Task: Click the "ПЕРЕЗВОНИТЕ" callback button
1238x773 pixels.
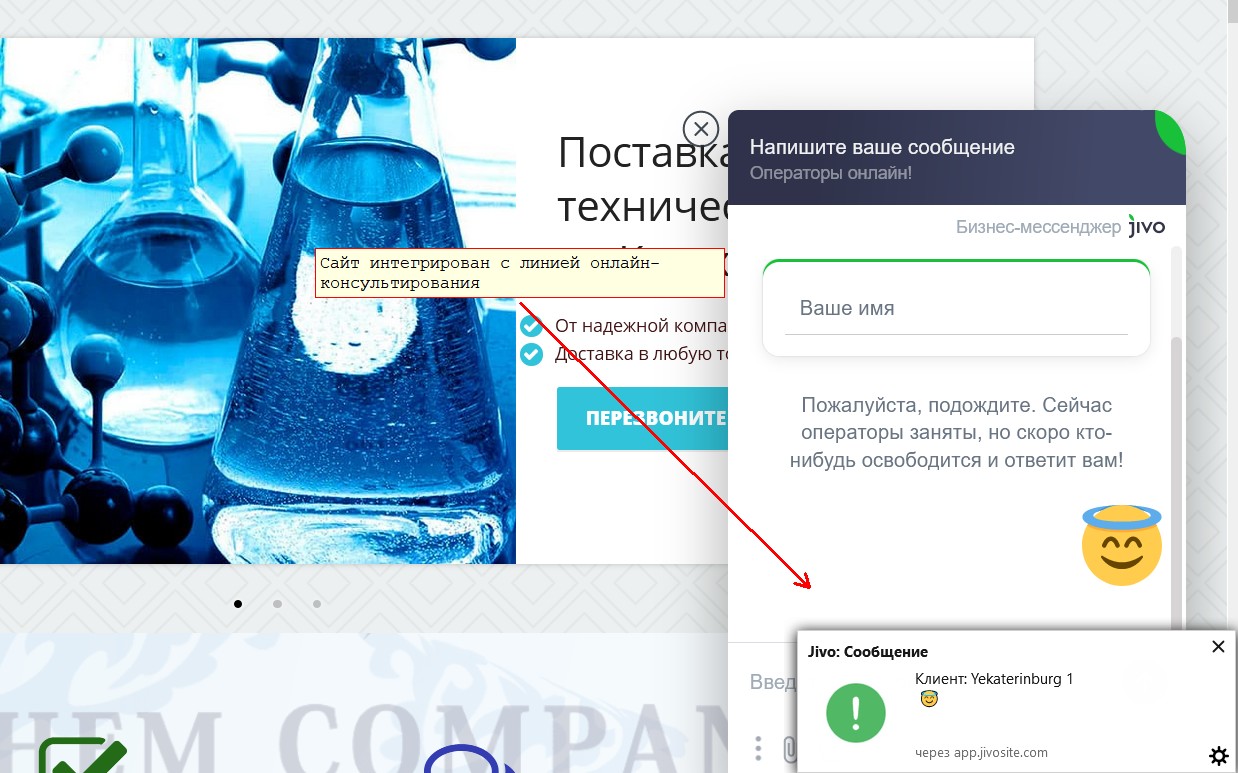Action: coord(642,418)
